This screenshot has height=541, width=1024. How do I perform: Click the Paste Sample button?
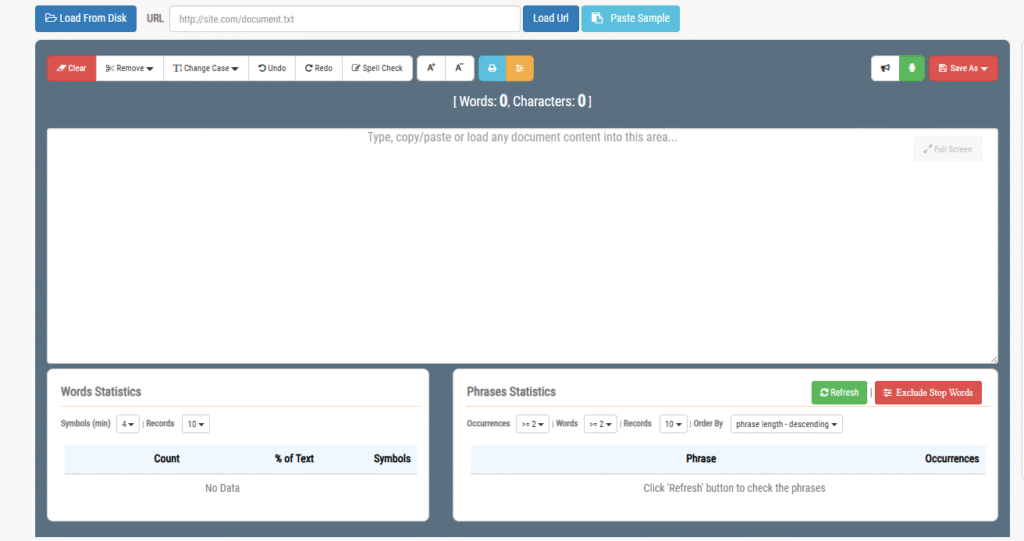630,18
